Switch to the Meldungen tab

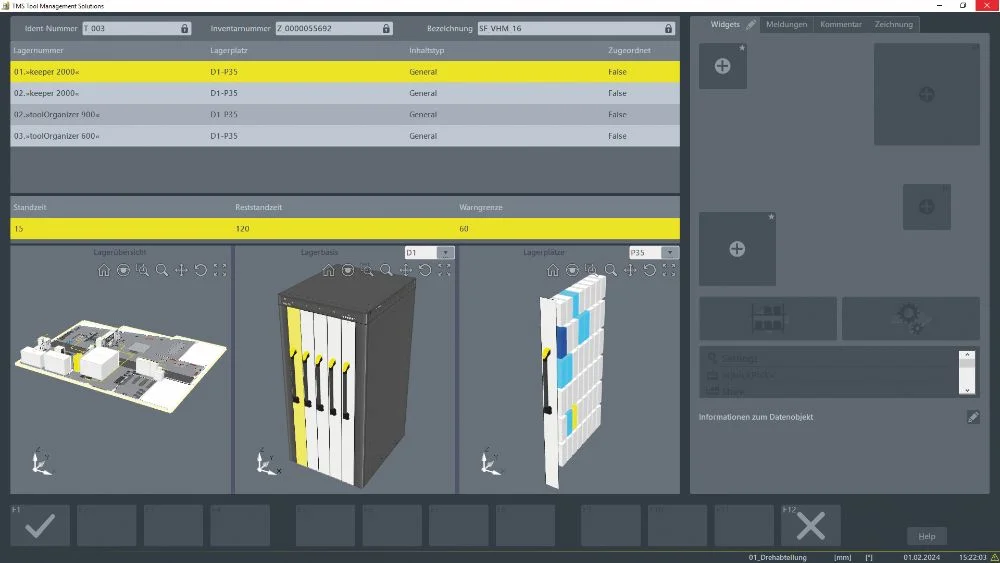coord(786,24)
